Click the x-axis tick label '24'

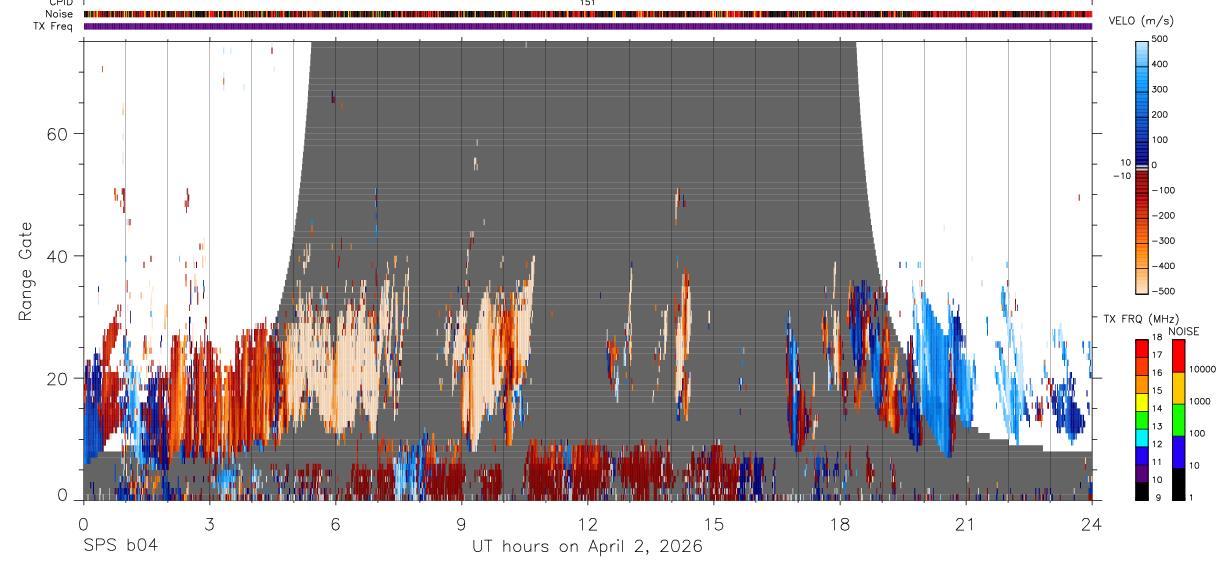(x=1091, y=525)
